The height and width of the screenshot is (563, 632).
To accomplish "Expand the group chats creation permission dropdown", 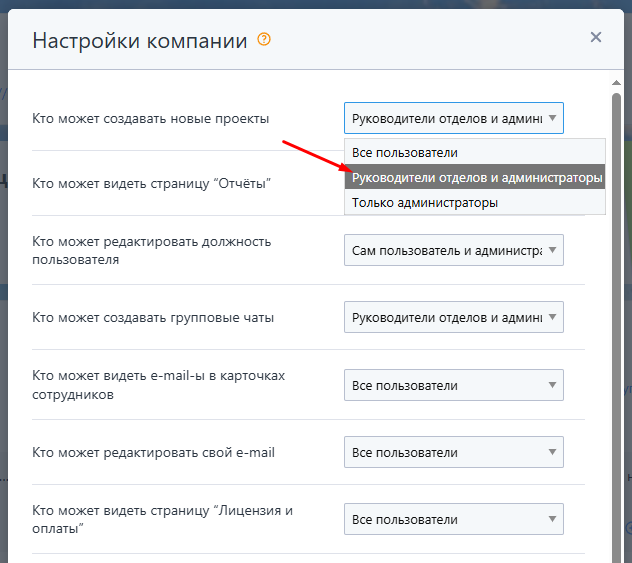I will (x=453, y=317).
